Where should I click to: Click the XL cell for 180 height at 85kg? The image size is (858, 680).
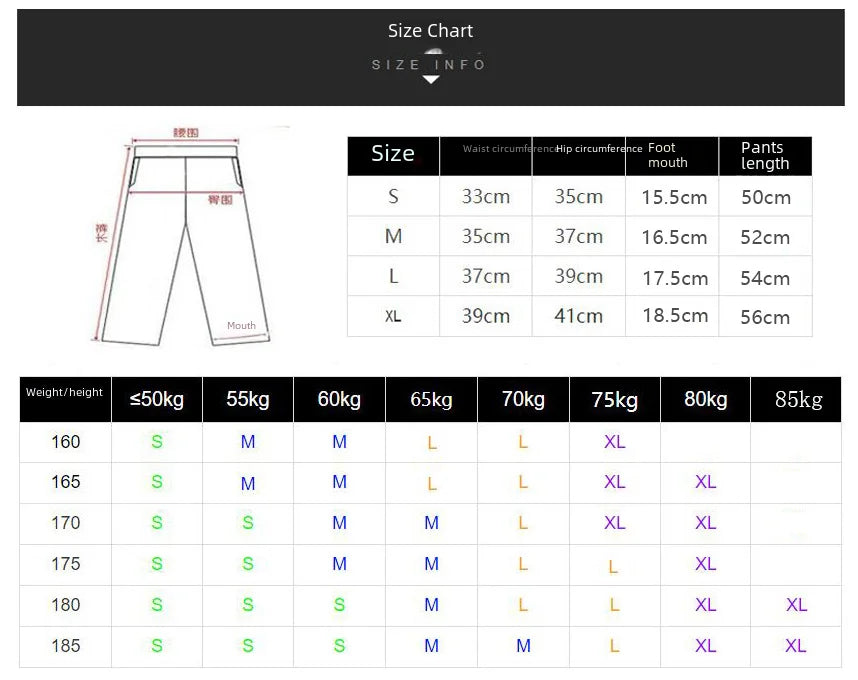click(796, 605)
